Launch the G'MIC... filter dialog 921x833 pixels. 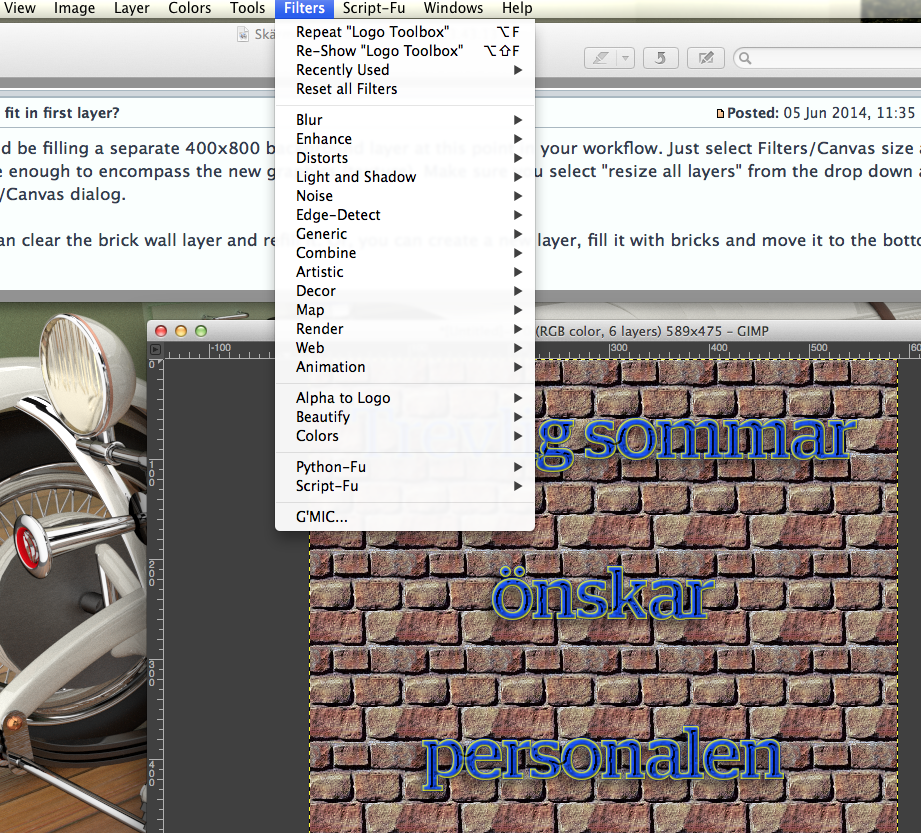pos(405,517)
